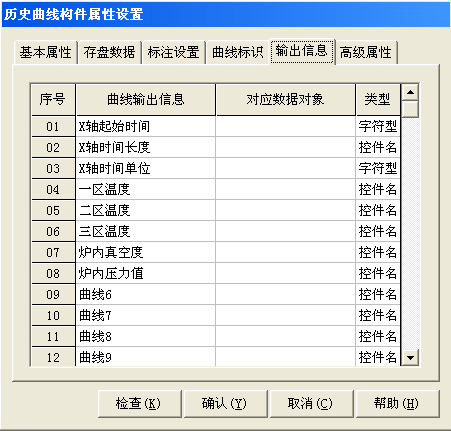Click data object cell for X轴起始时间
451x431 pixels.
[x=286, y=126]
